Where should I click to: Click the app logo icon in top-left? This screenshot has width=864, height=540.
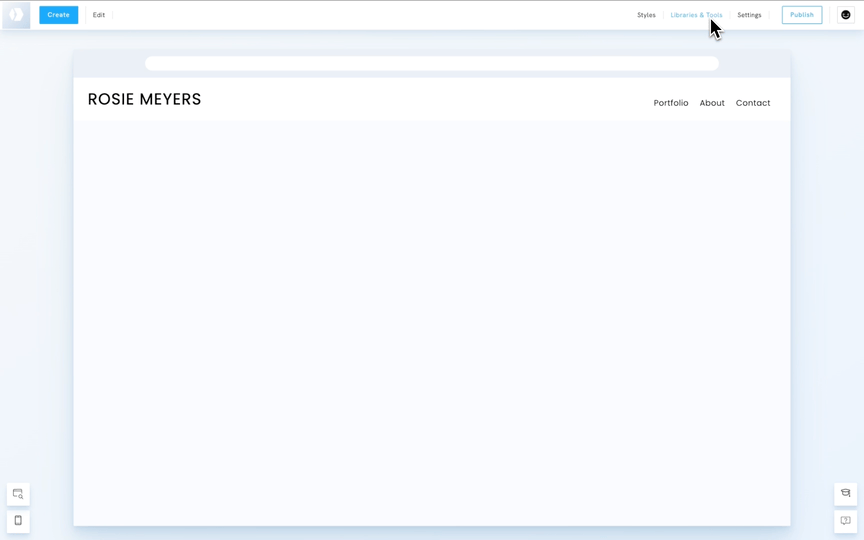click(x=16, y=15)
